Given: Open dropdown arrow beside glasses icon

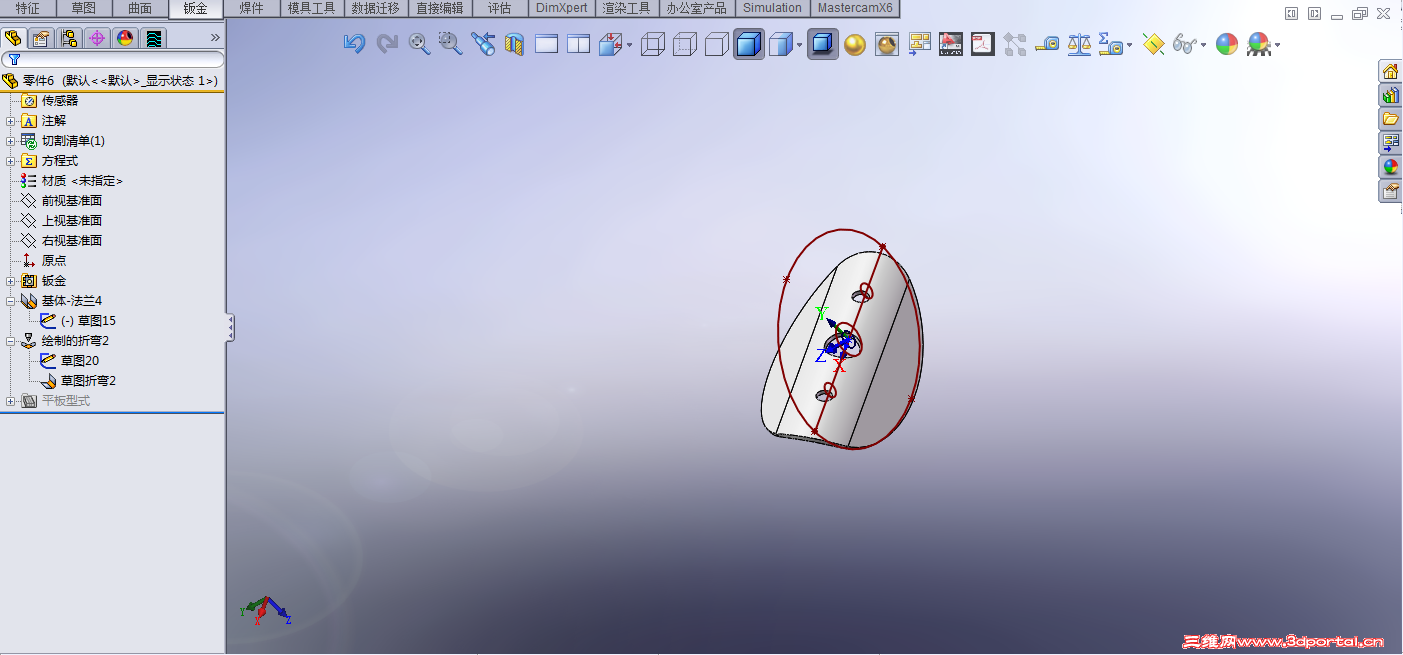Looking at the screenshot, I should point(1204,45).
